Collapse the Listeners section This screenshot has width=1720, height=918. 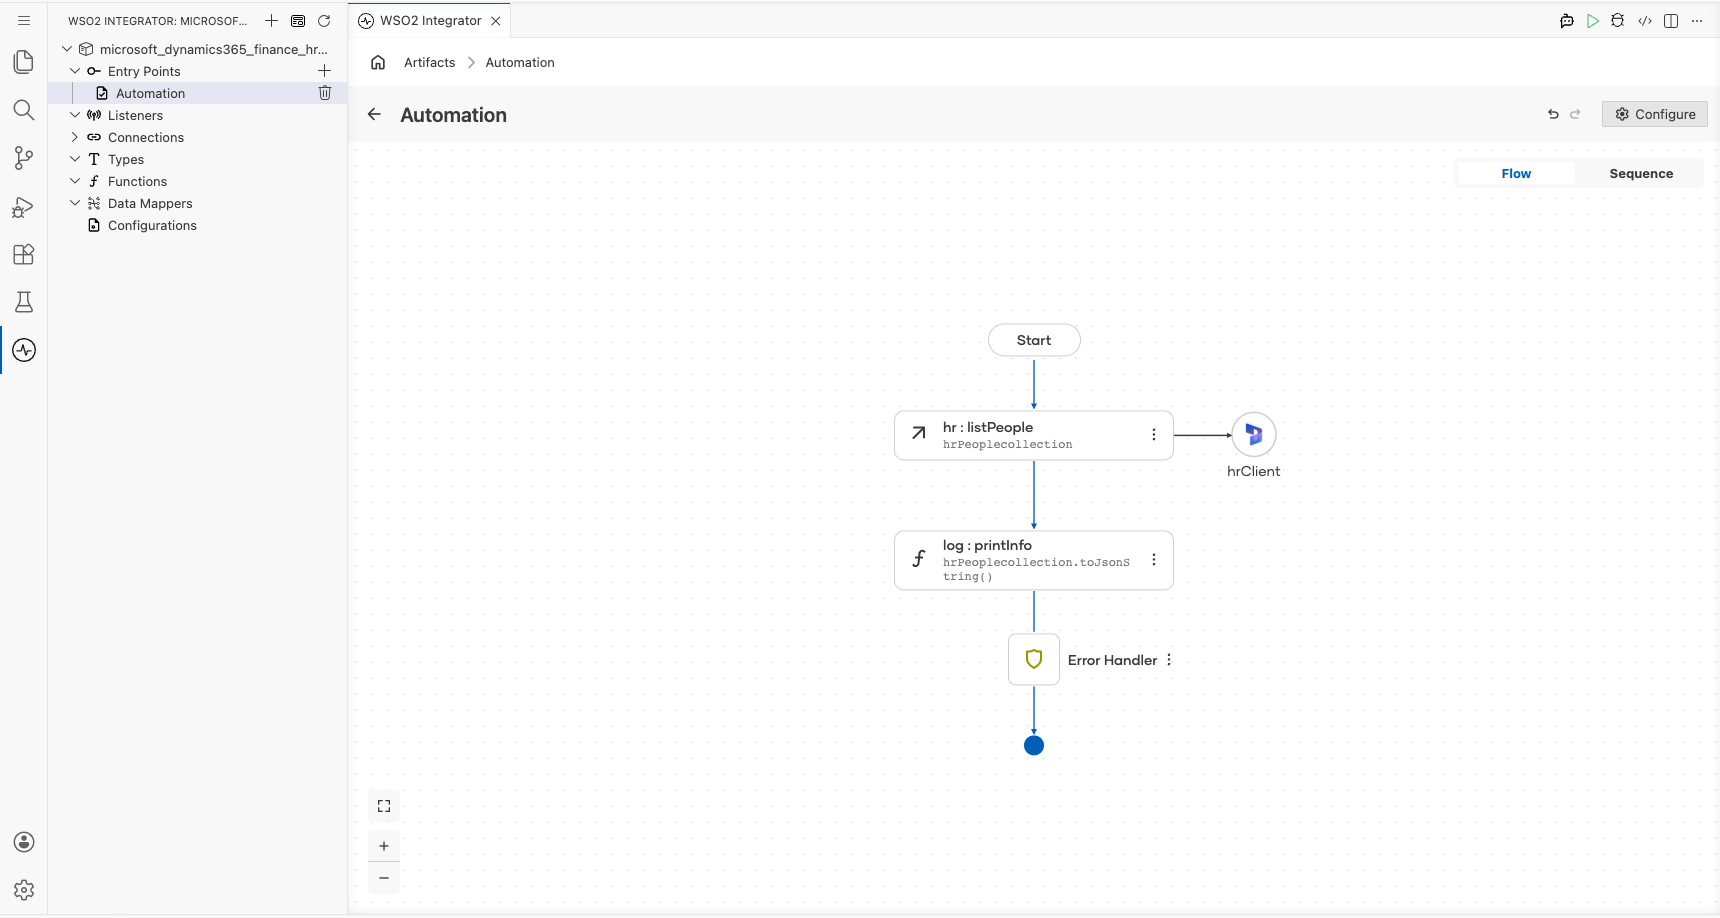(x=75, y=115)
